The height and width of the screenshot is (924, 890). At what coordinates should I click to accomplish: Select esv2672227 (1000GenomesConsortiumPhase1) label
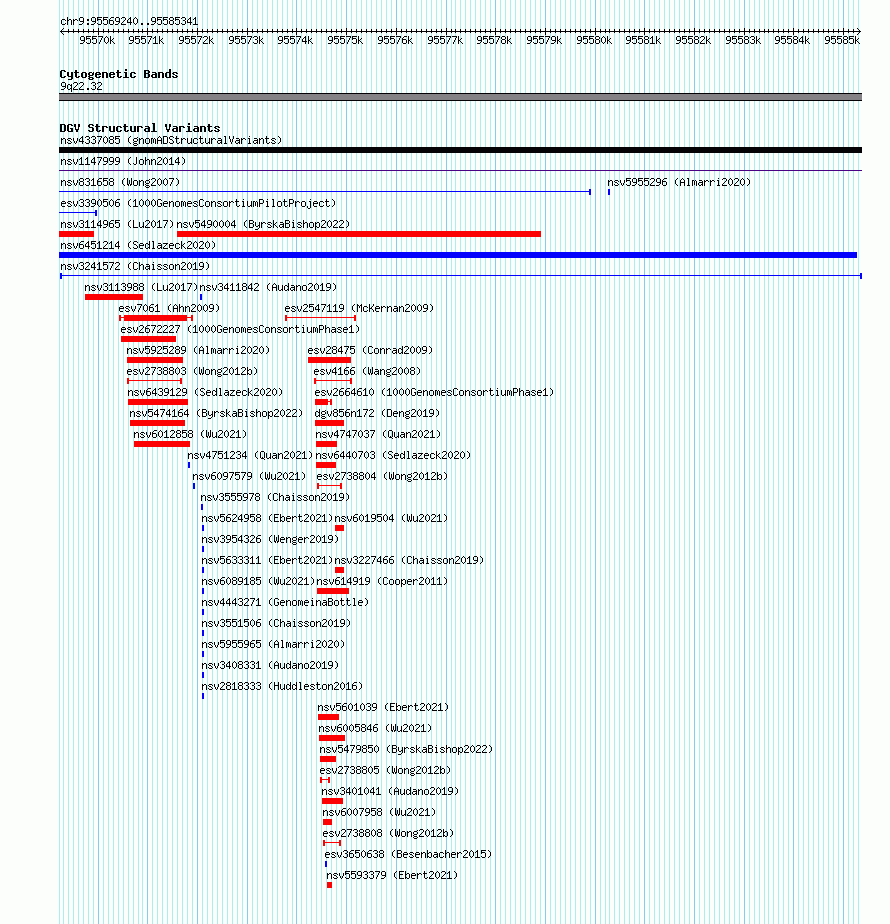[x=240, y=329]
